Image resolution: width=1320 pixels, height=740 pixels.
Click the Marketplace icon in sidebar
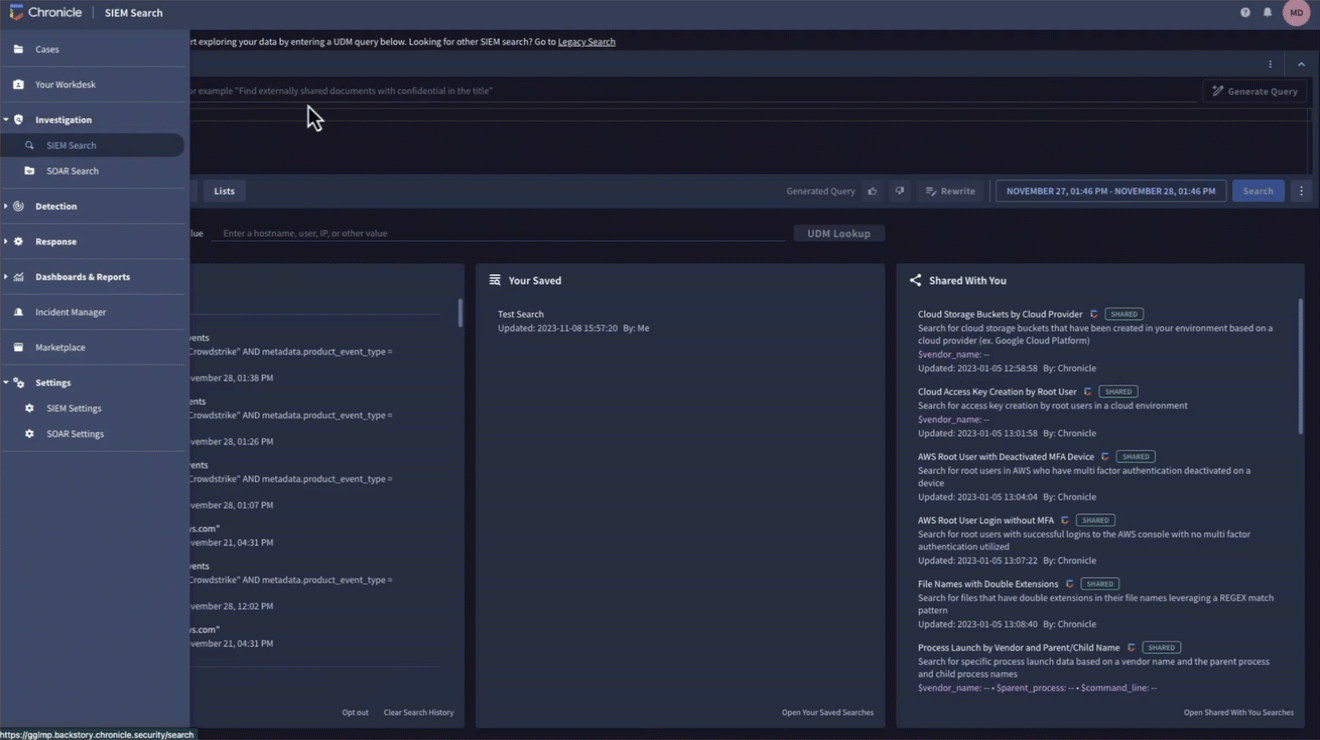coord(18,347)
